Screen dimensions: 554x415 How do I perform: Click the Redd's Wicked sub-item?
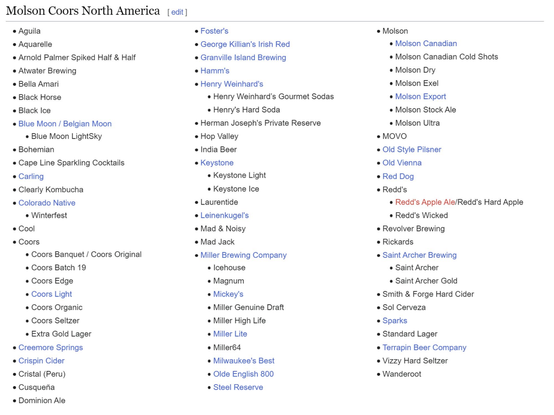(x=422, y=215)
